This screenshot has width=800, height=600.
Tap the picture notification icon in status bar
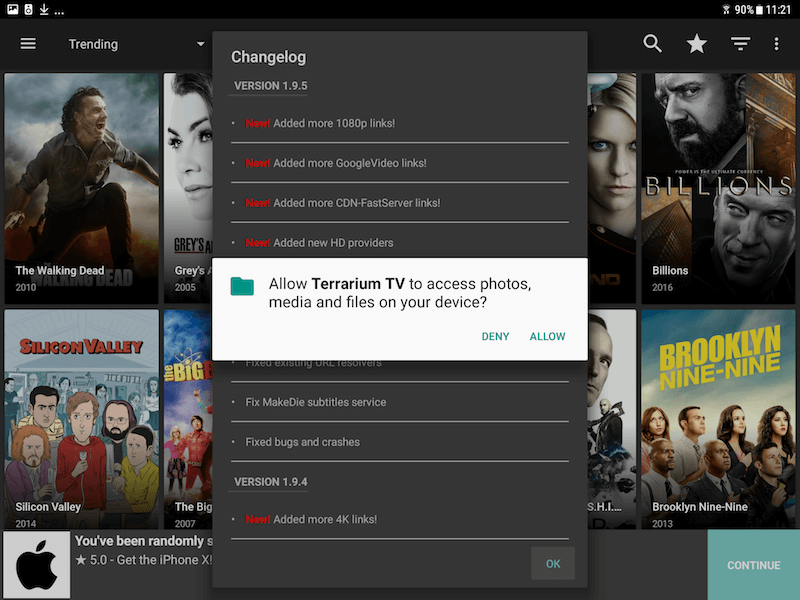13,9
